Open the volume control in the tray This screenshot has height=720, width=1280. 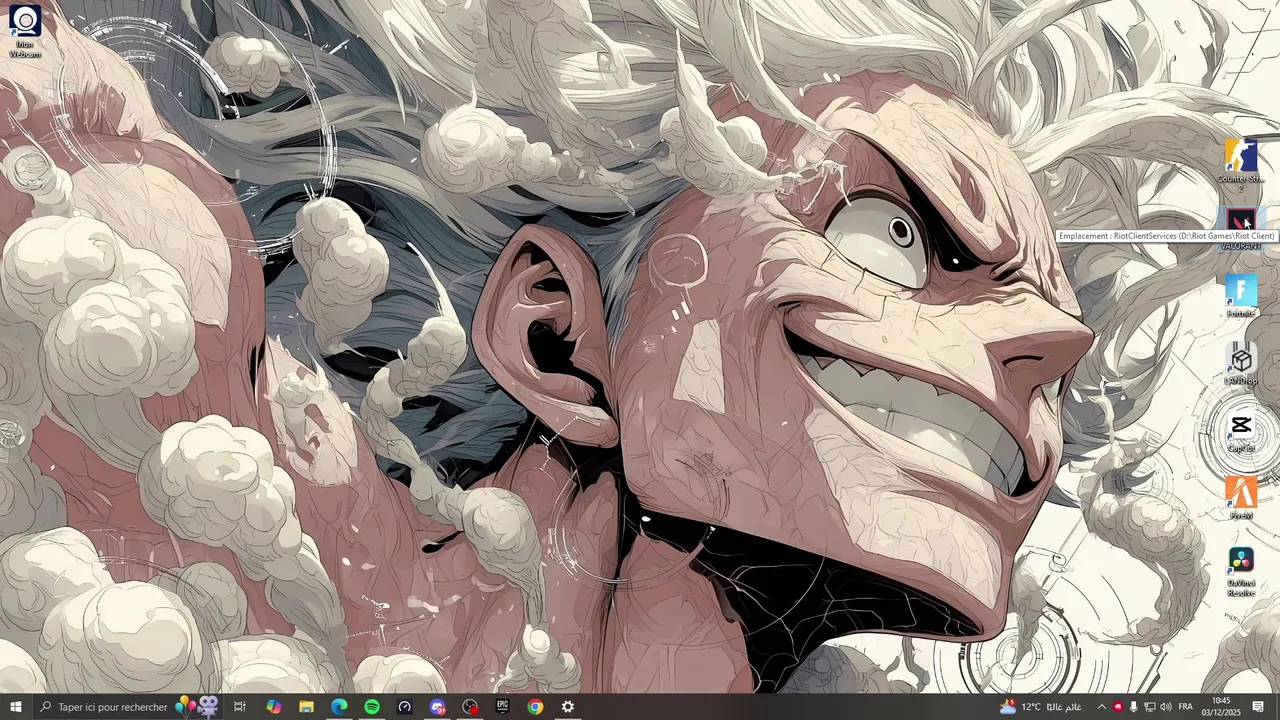1165,707
